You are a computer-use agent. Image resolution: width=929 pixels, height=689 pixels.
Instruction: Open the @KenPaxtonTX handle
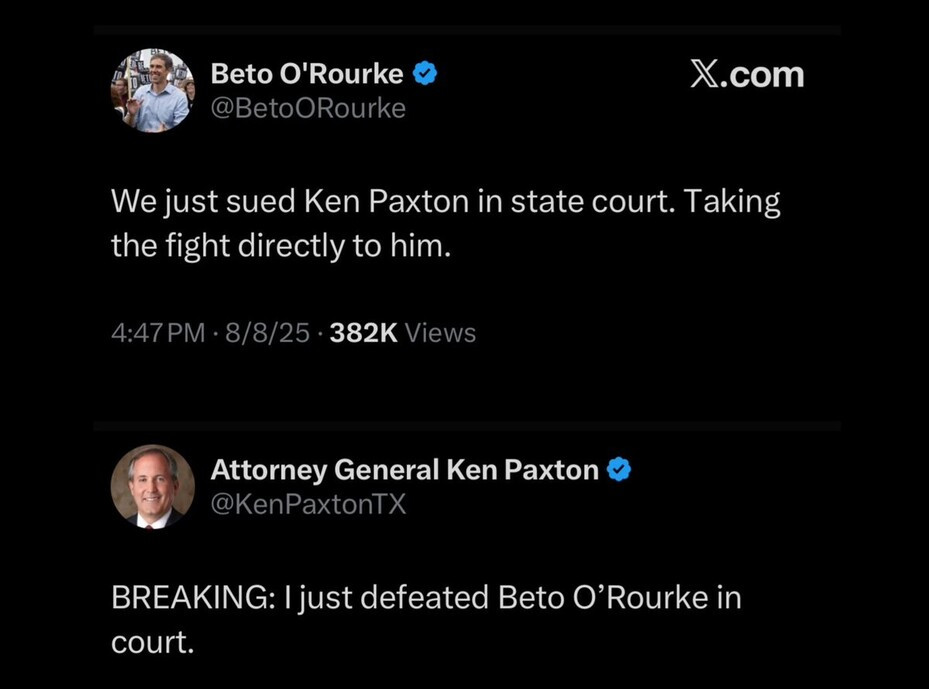pos(308,504)
